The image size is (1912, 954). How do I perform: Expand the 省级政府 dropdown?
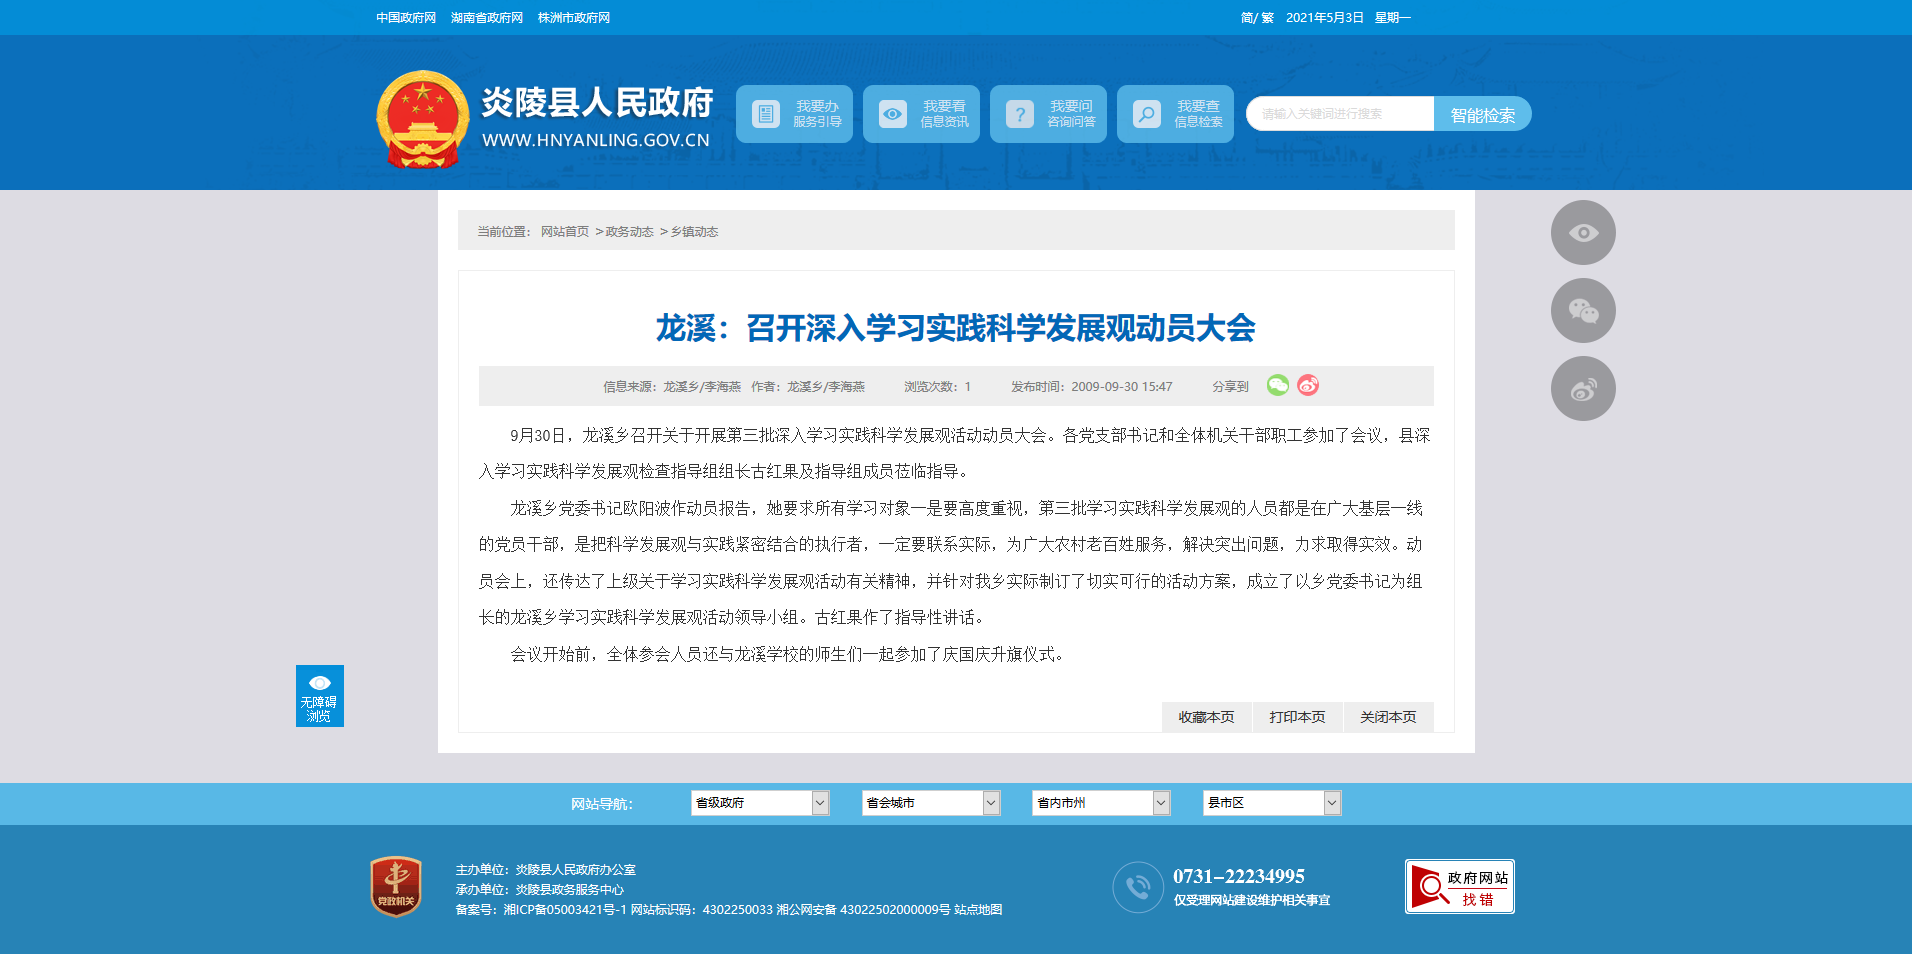[759, 803]
